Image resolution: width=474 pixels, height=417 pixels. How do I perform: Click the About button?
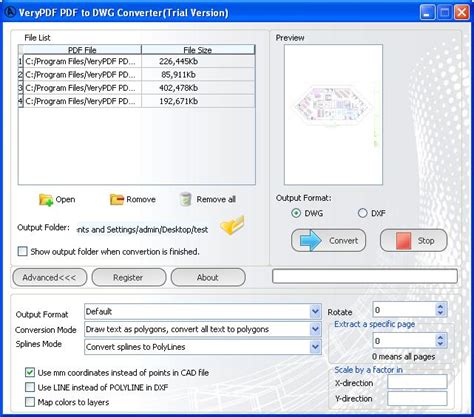click(208, 277)
